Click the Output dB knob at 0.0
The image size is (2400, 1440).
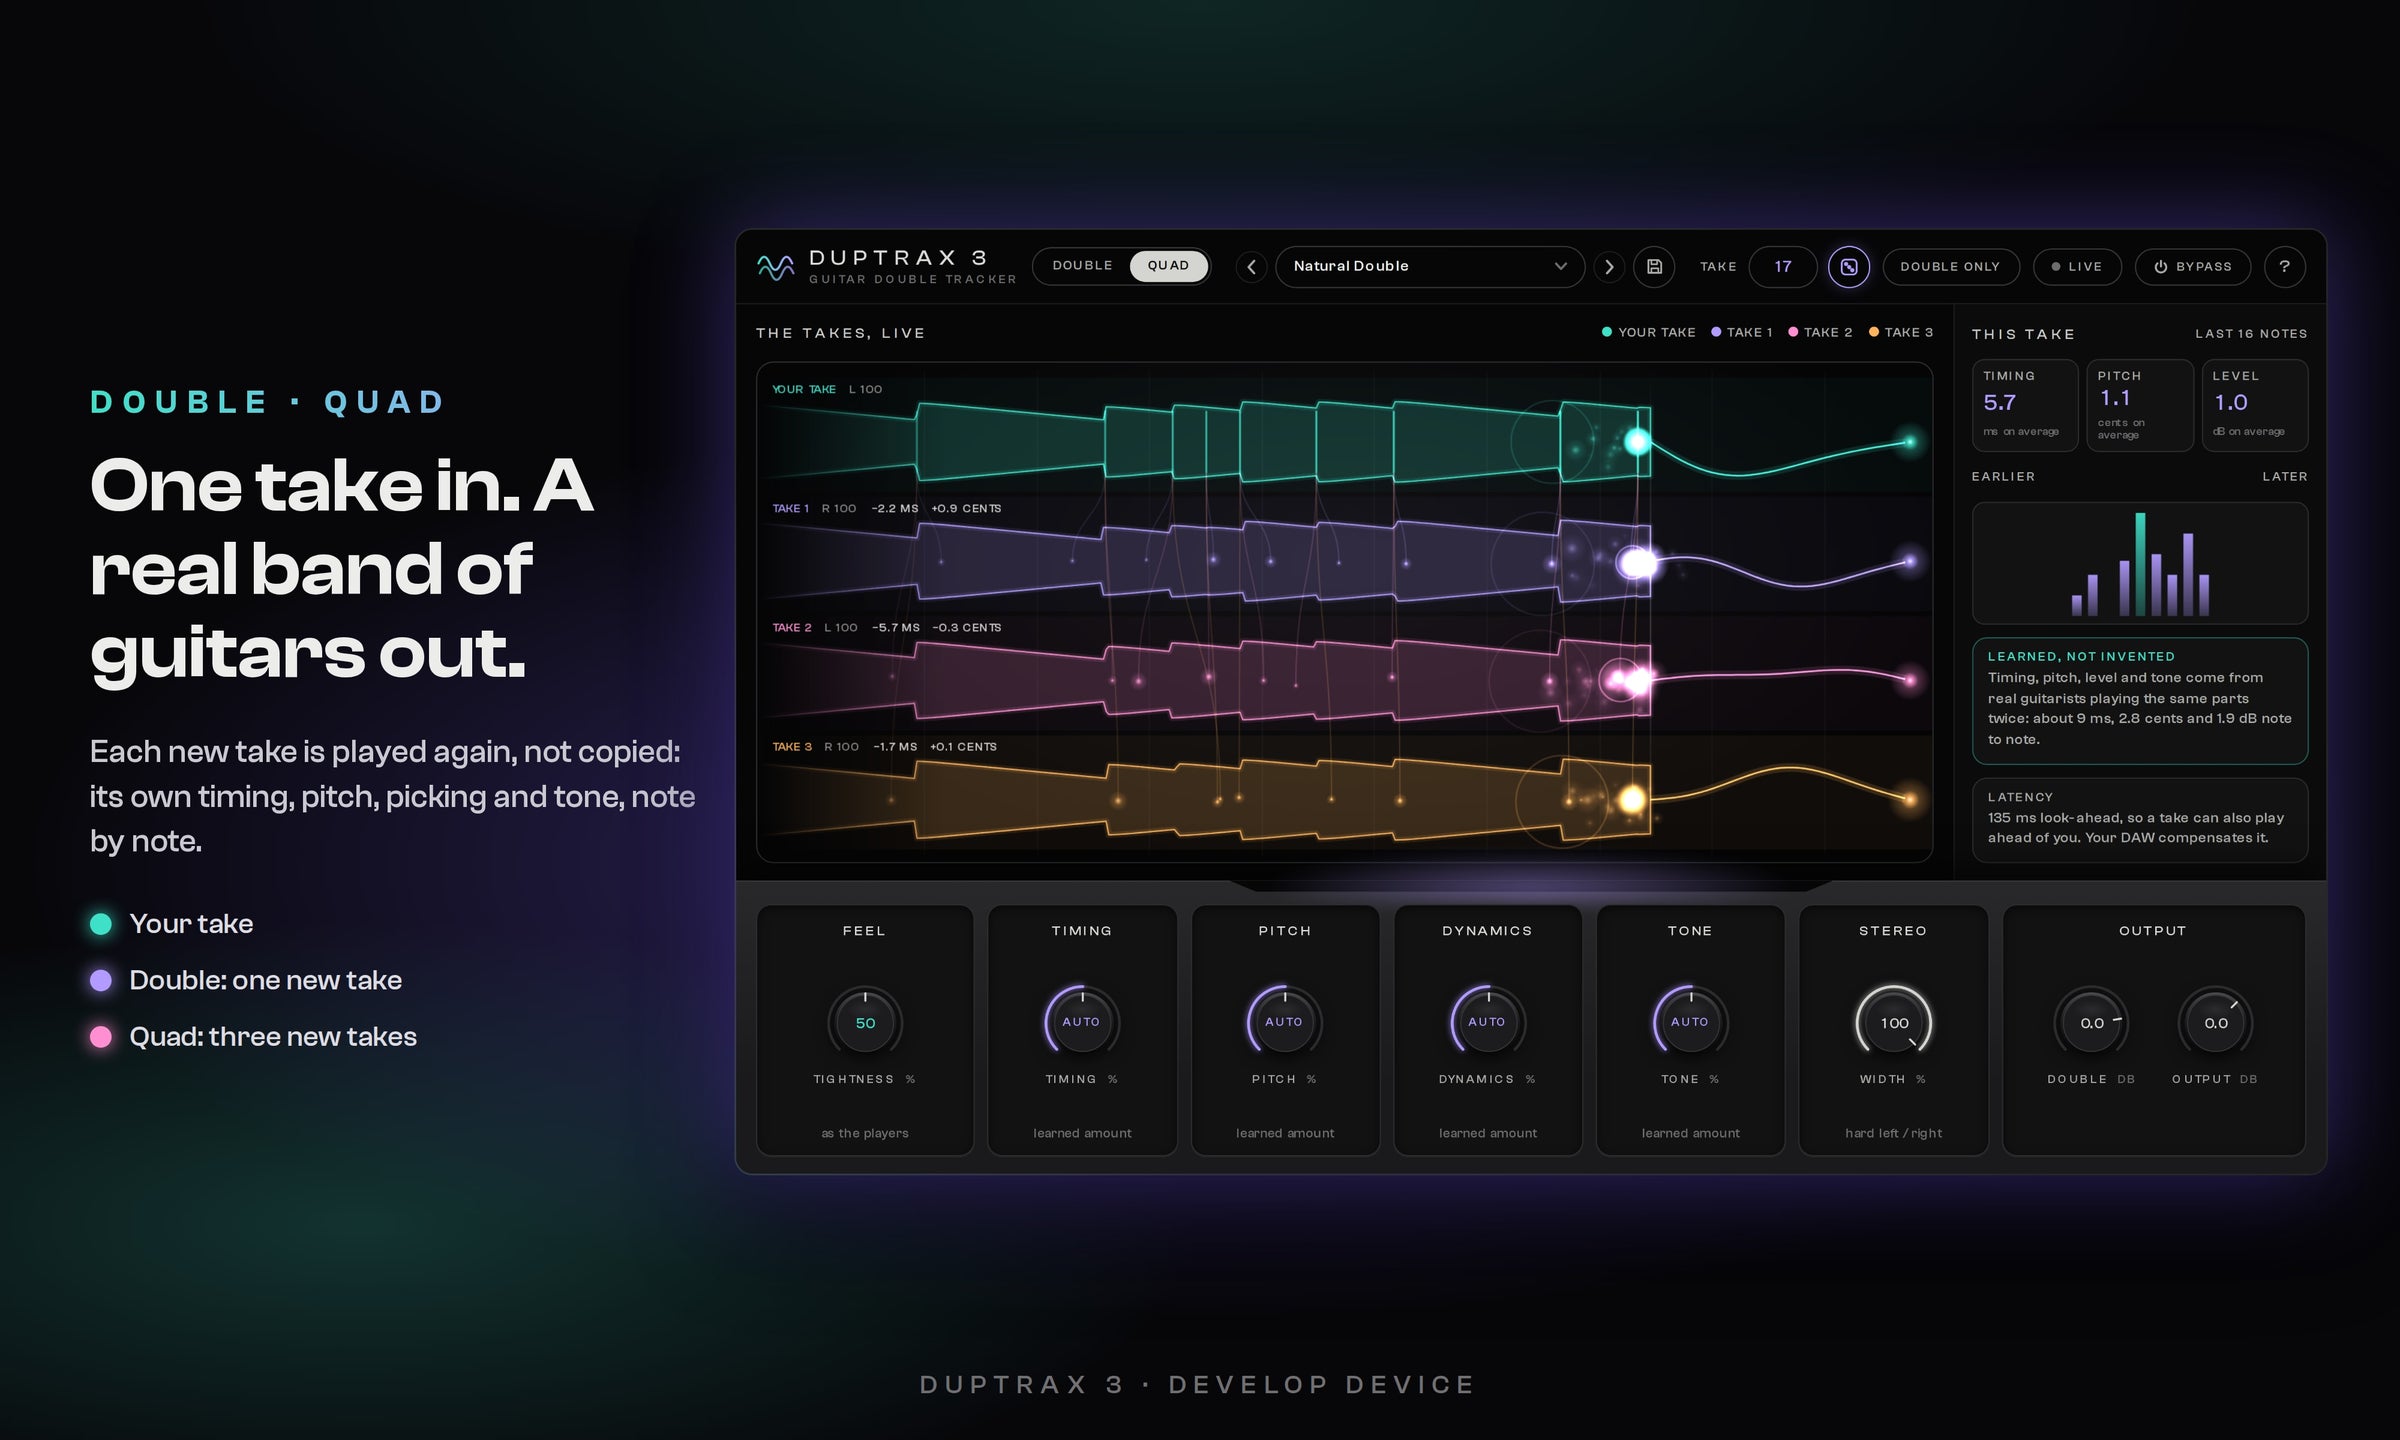2216,1022
